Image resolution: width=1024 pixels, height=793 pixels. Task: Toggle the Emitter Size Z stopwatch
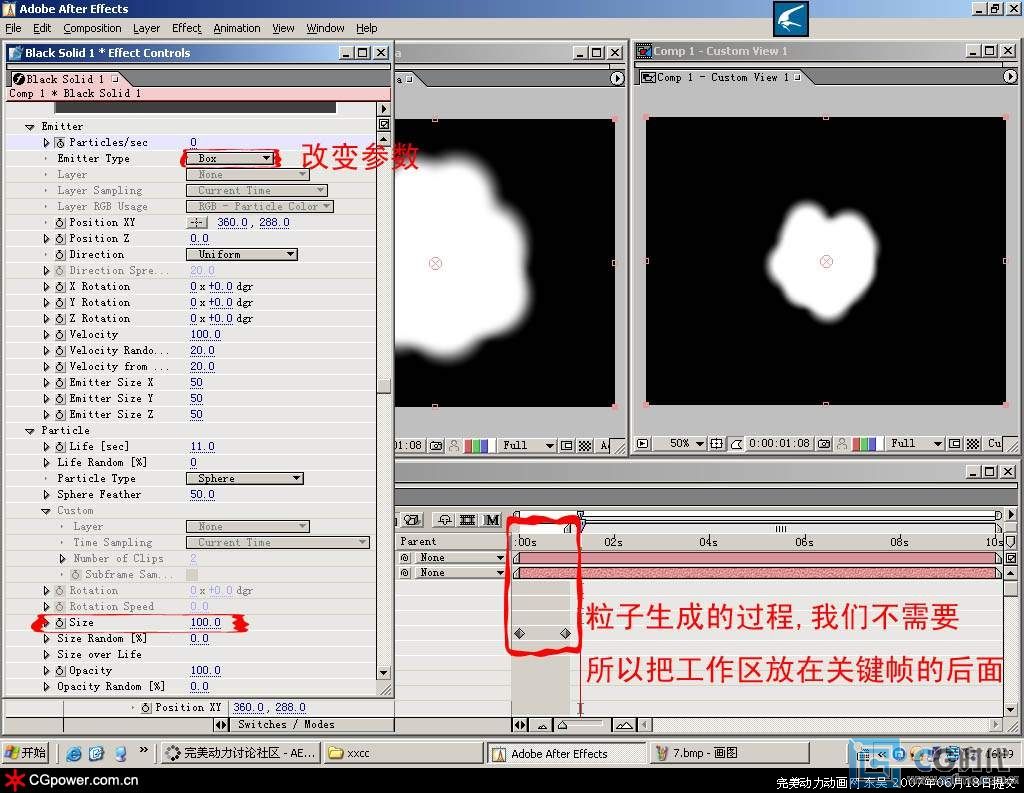pos(60,415)
